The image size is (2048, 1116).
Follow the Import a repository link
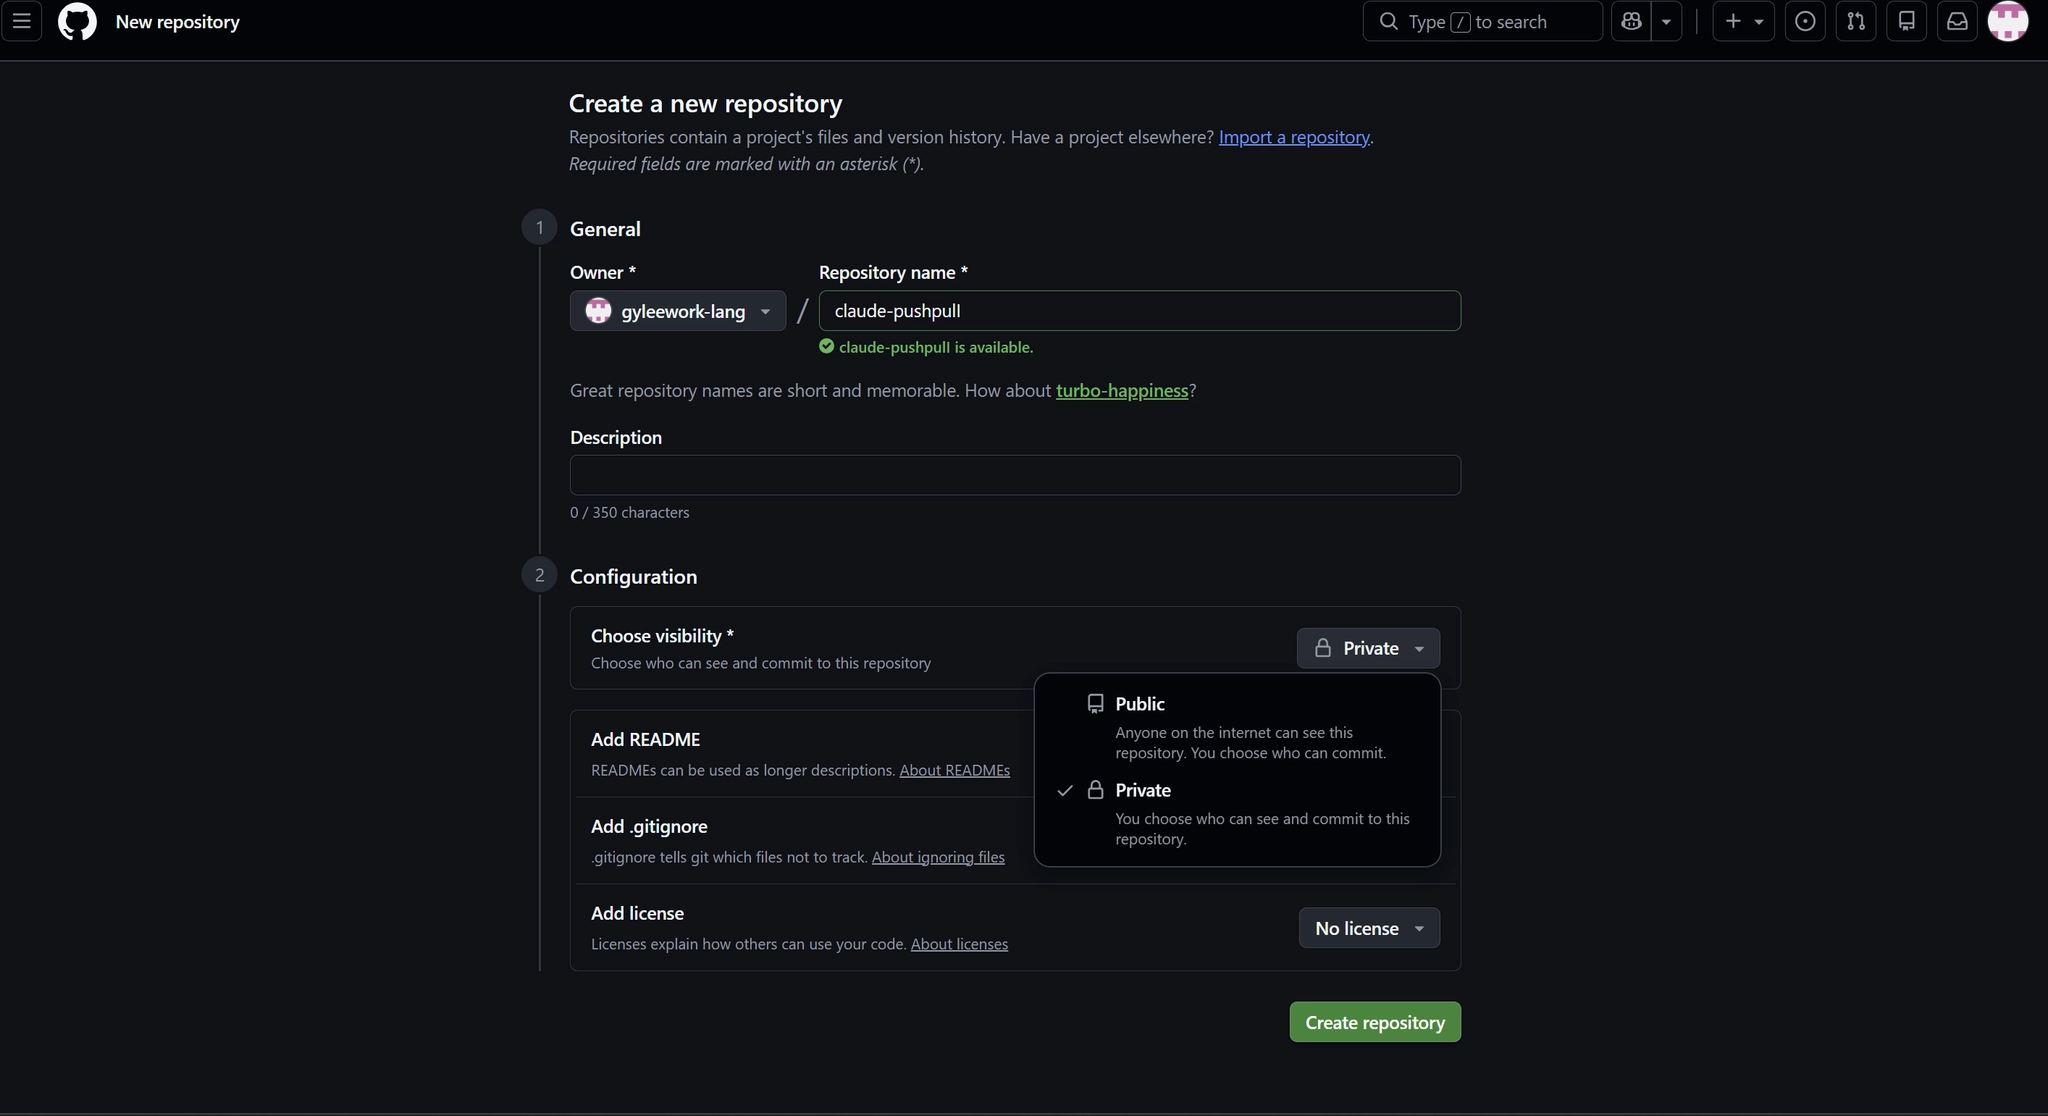tap(1294, 137)
